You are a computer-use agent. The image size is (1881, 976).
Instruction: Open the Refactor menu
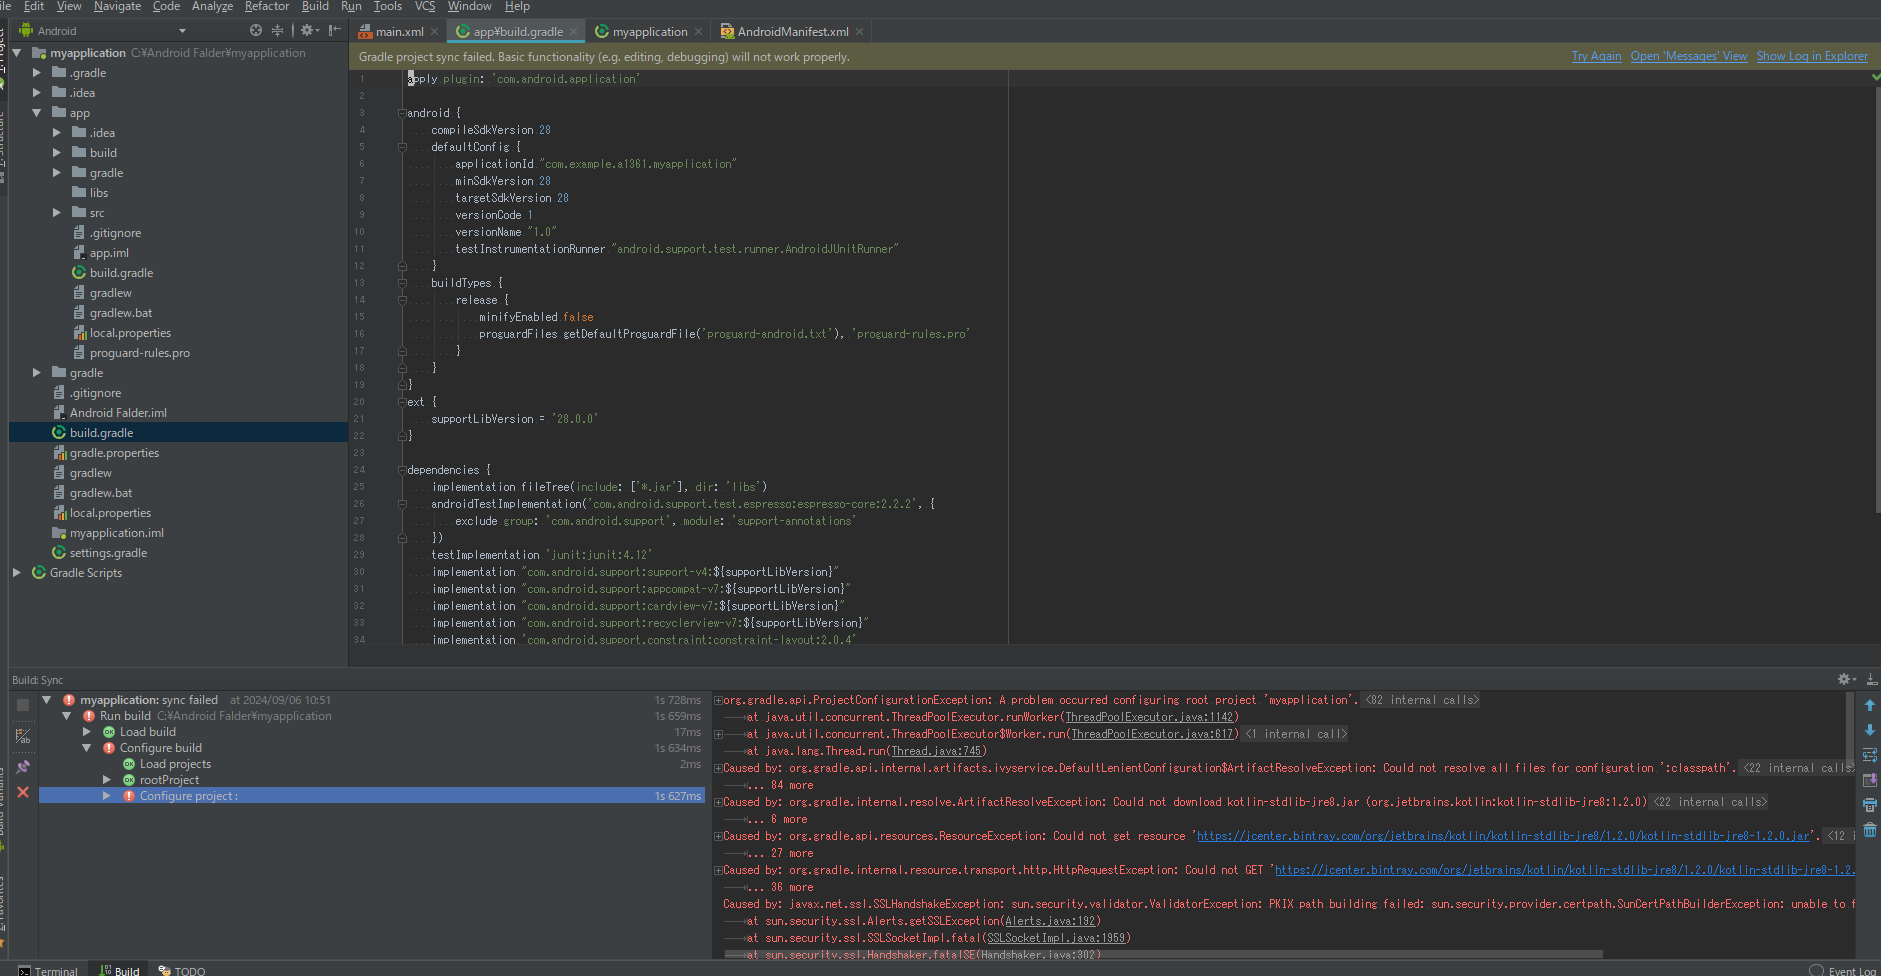click(266, 7)
